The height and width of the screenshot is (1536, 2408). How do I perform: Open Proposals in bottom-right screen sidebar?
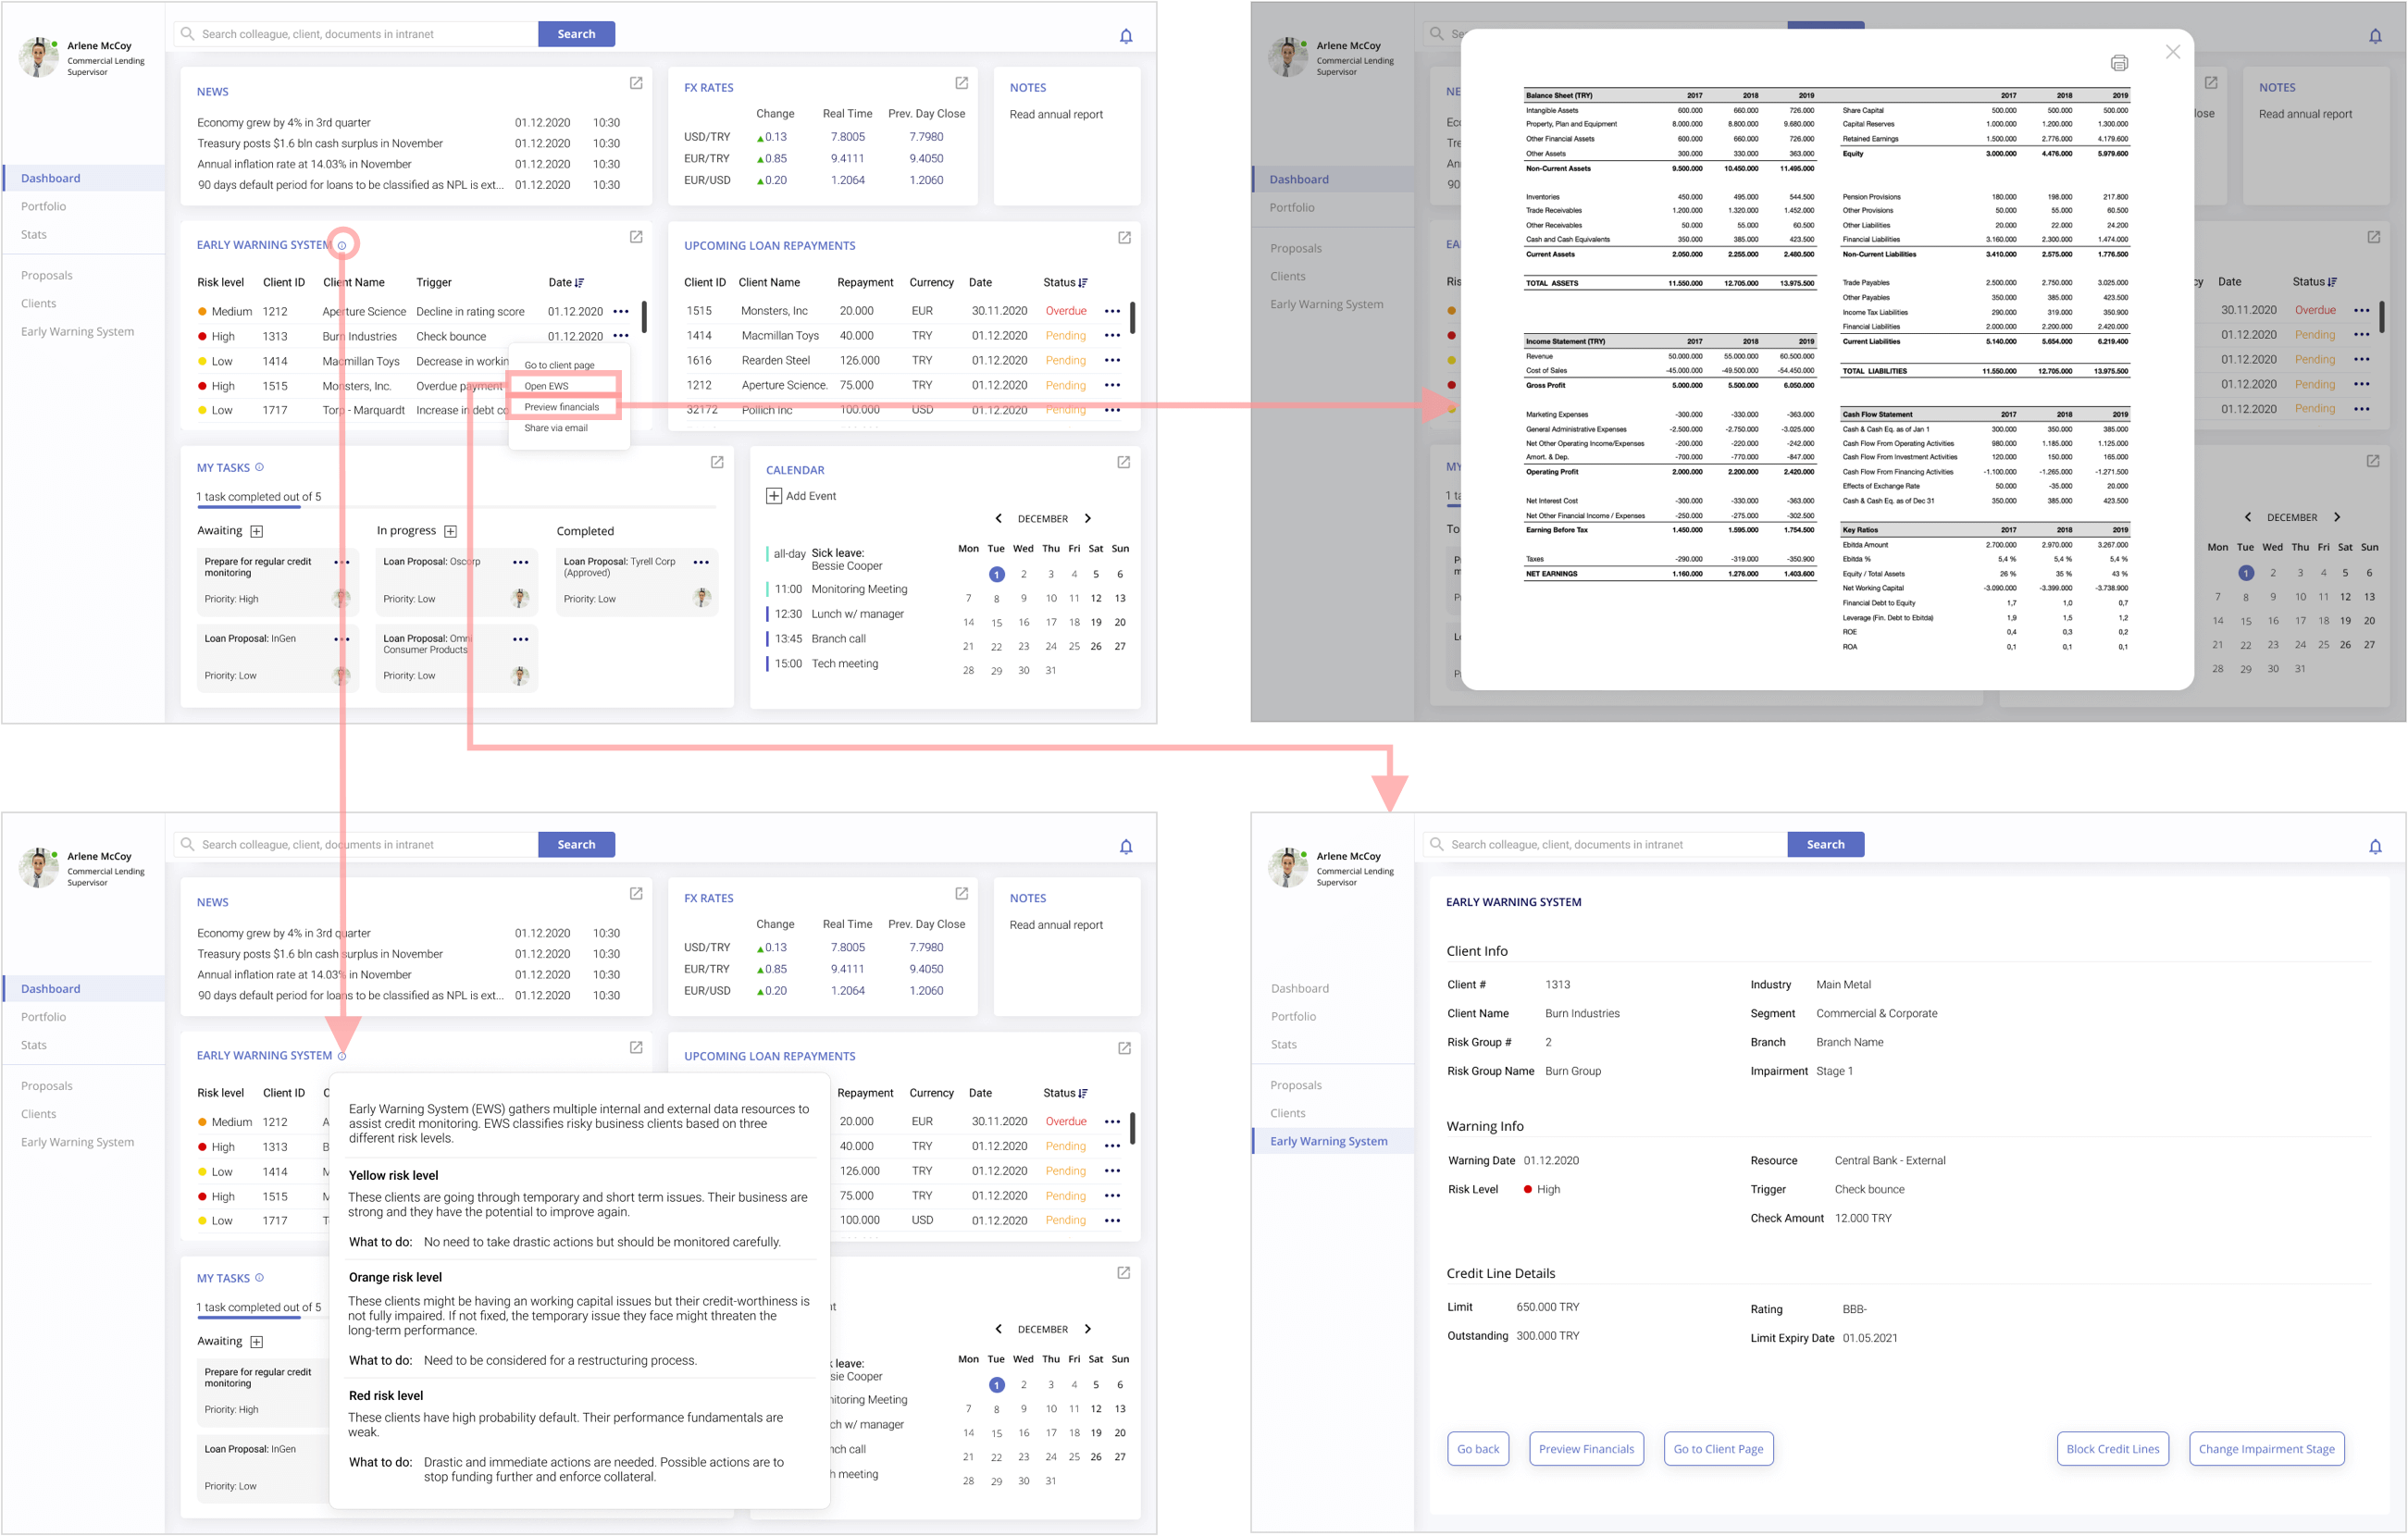coord(1295,1085)
